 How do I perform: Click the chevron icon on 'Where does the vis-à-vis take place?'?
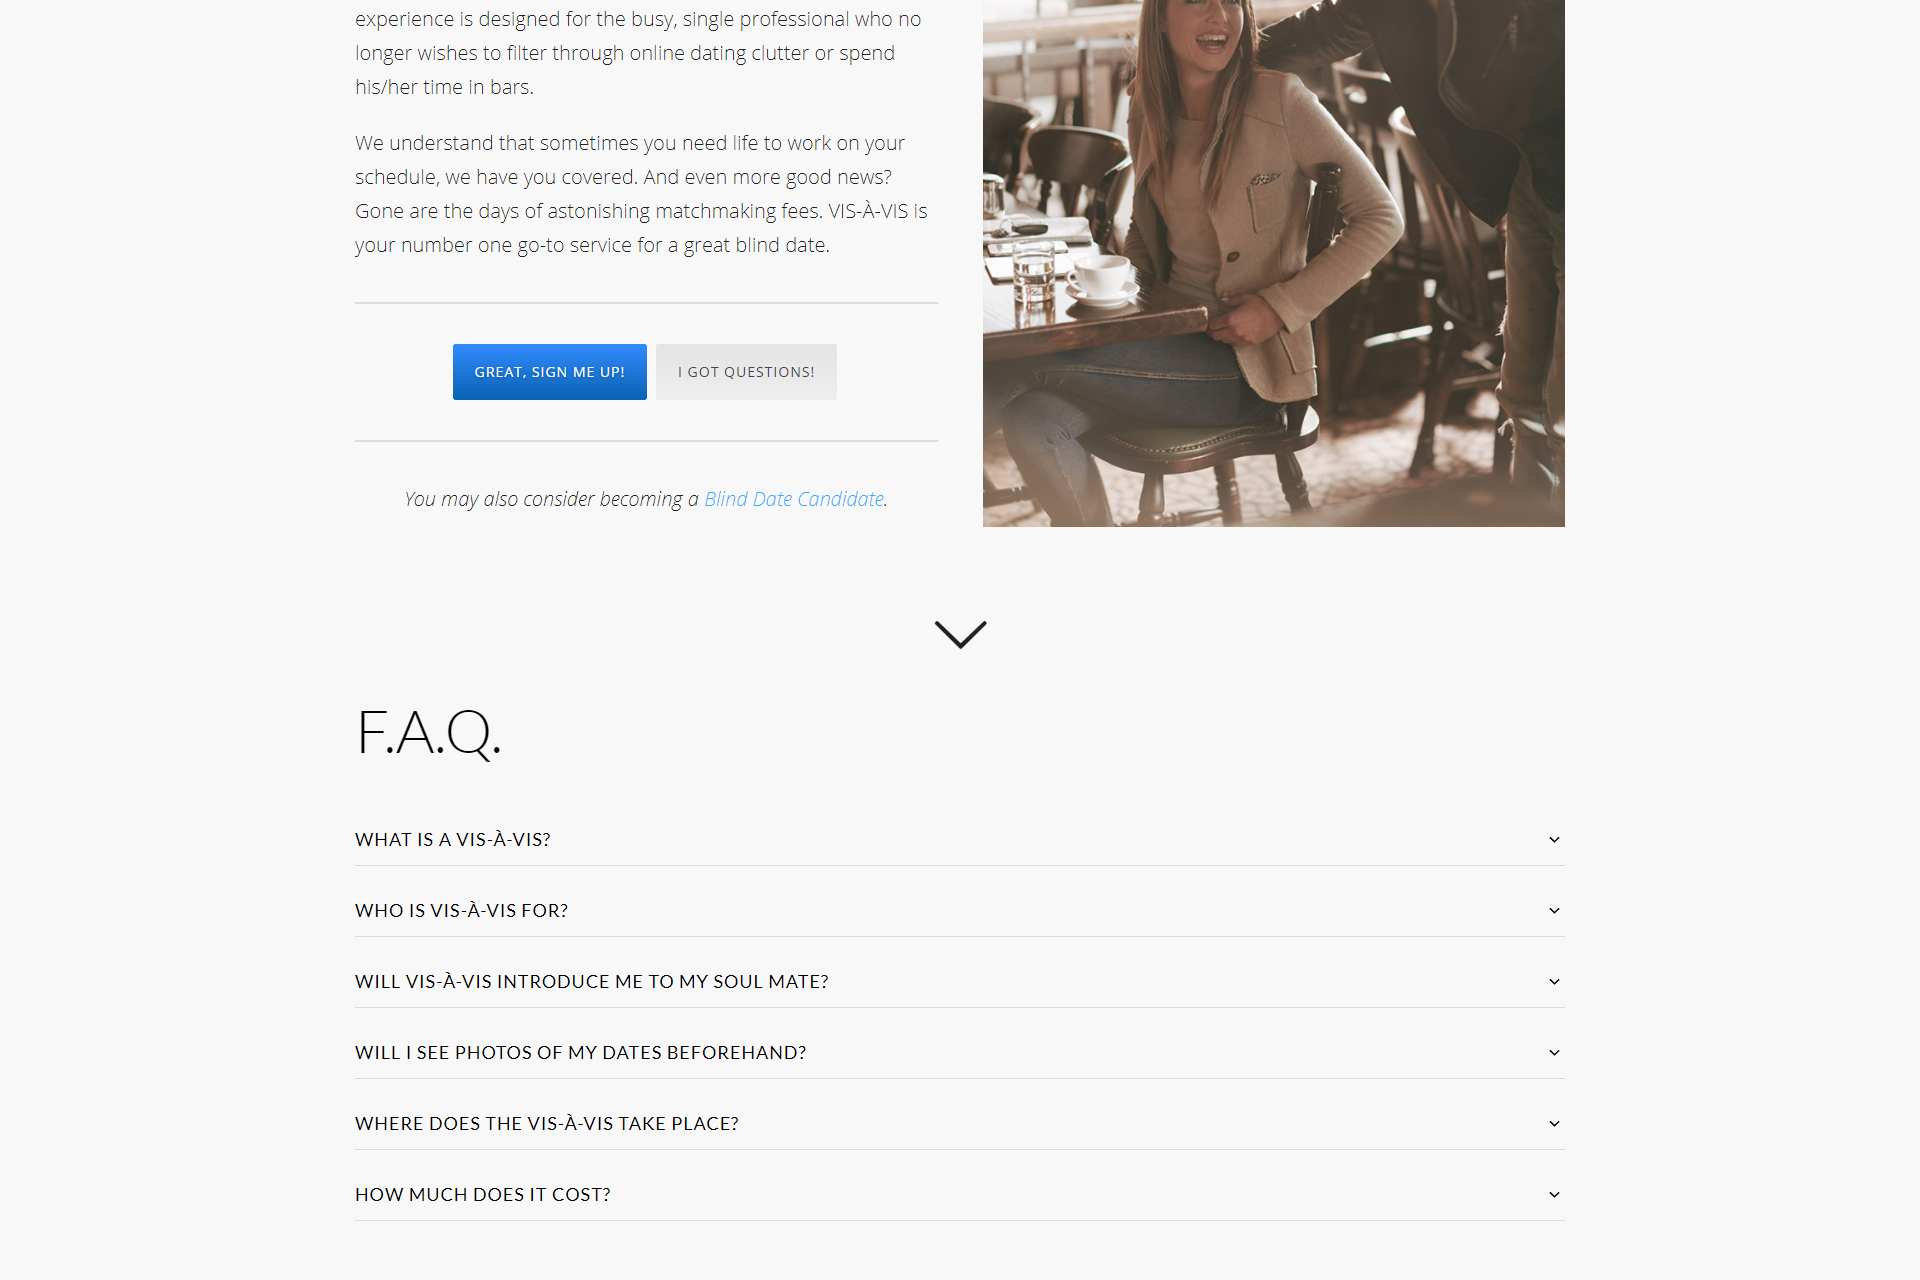(x=1554, y=1124)
